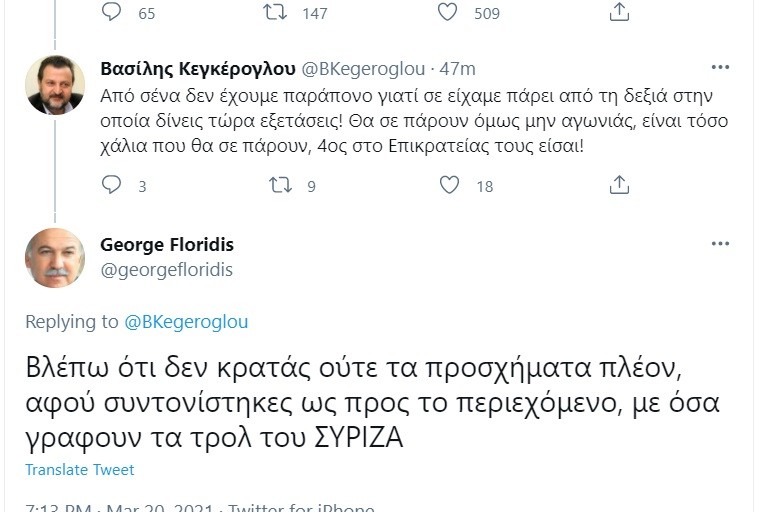The width and height of the screenshot is (757, 512).
Task: Open the Twitter for iPhone source link
Action: click(x=301, y=507)
